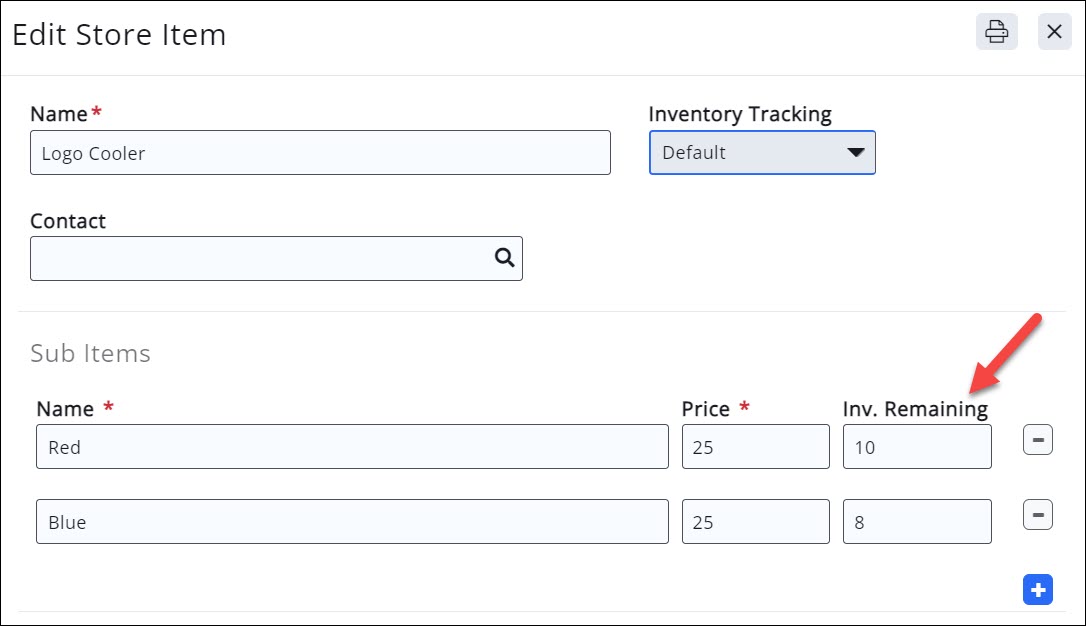Image resolution: width=1086 pixels, height=626 pixels.
Task: Open the Inventory Tracking dropdown
Action: click(x=762, y=153)
